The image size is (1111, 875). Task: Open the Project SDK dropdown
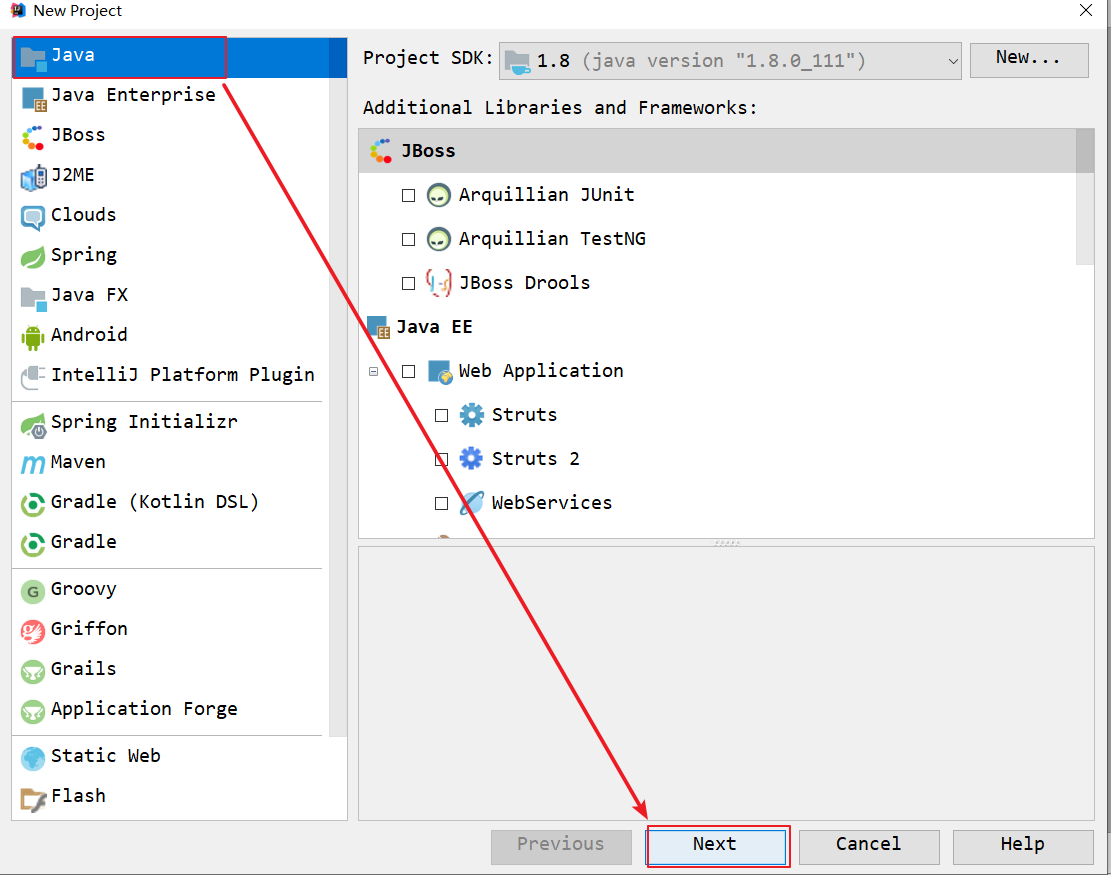click(730, 61)
